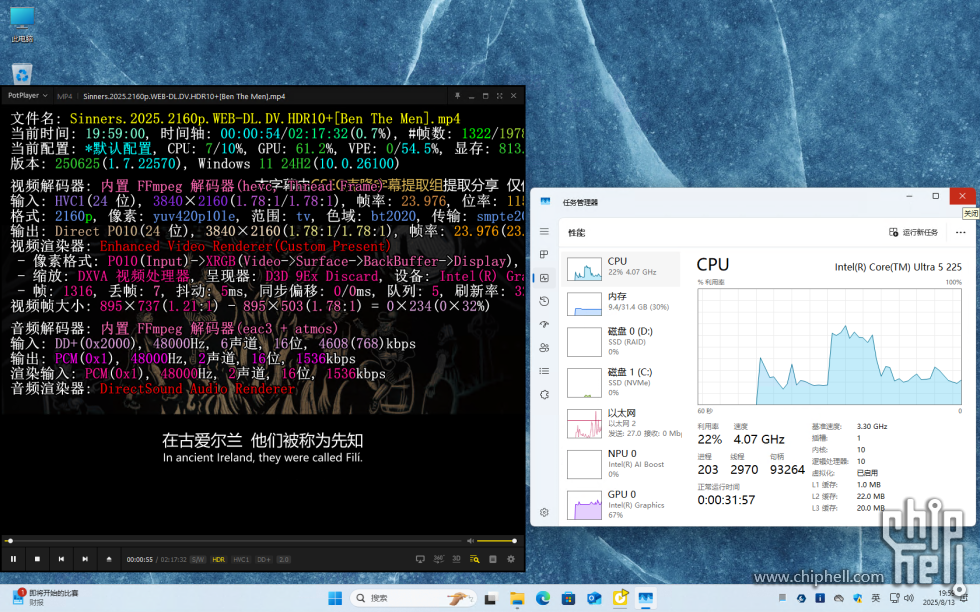Open the widgets news button on taskbar

tap(47, 598)
